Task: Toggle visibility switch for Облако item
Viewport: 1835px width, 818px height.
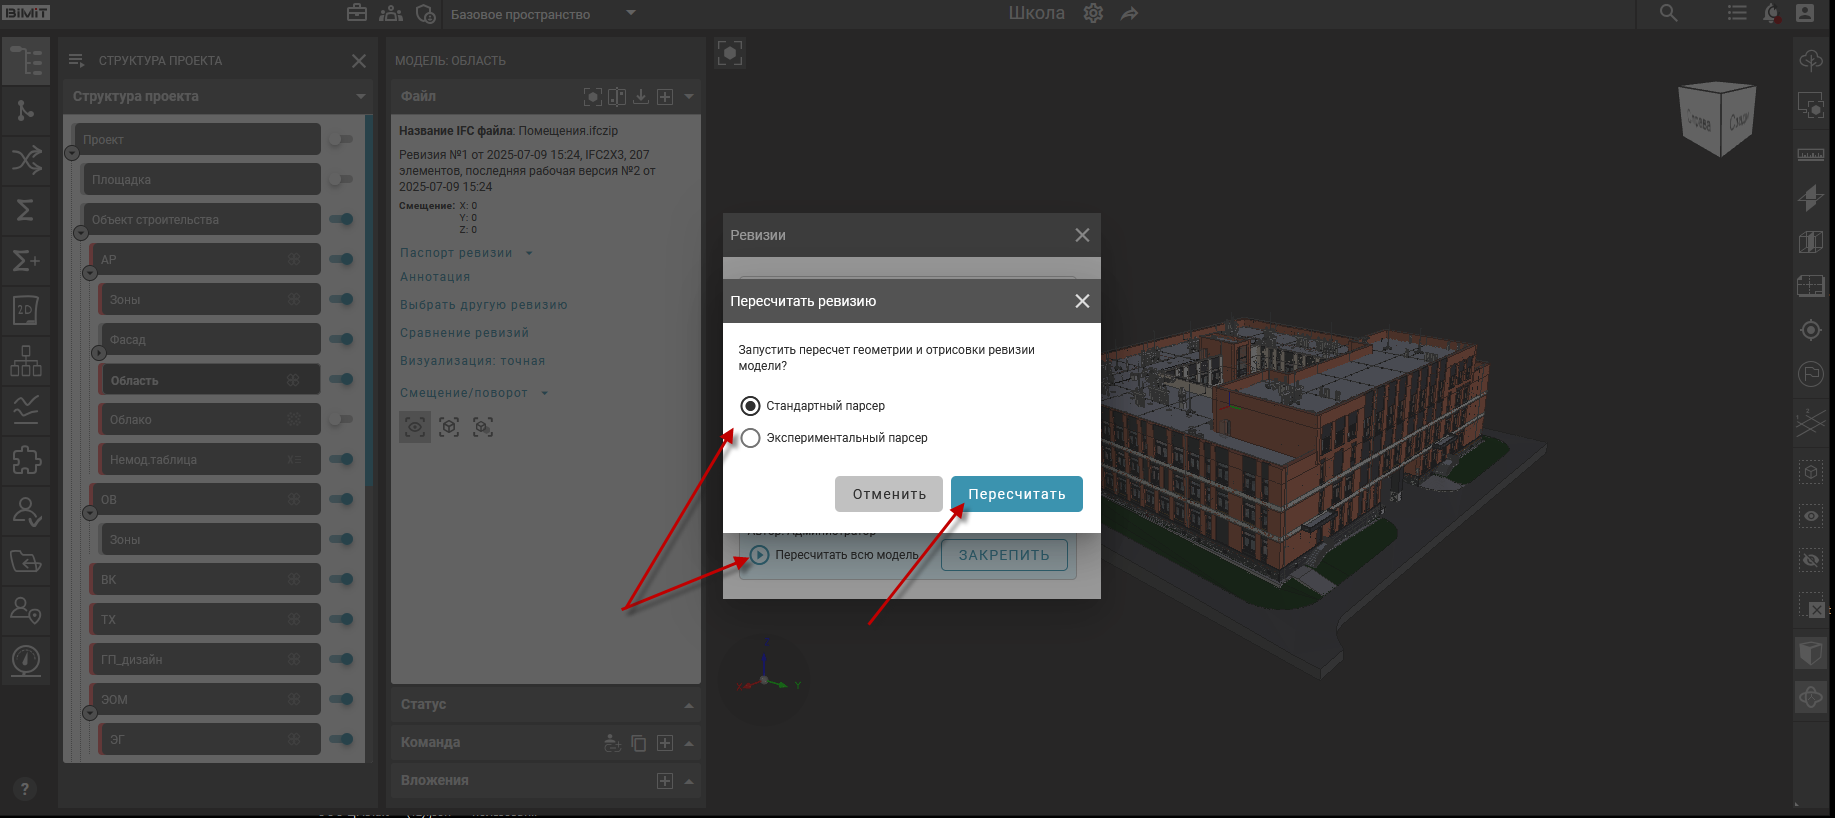Action: pos(341,419)
